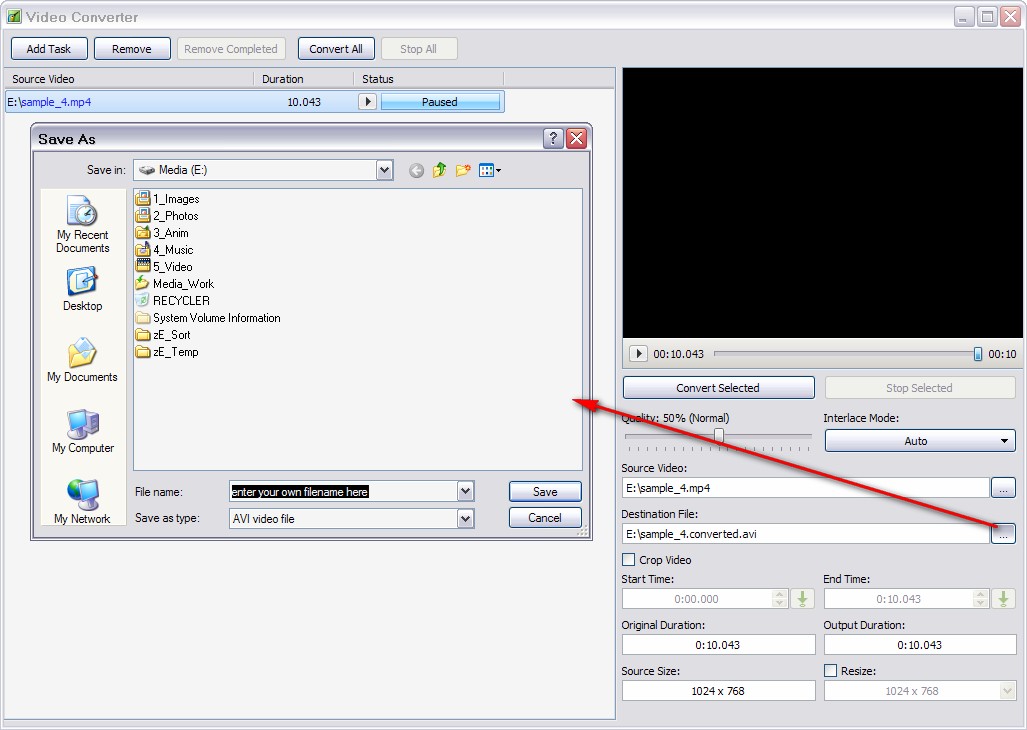
Task: Select the Media_Work folder
Action: click(183, 284)
